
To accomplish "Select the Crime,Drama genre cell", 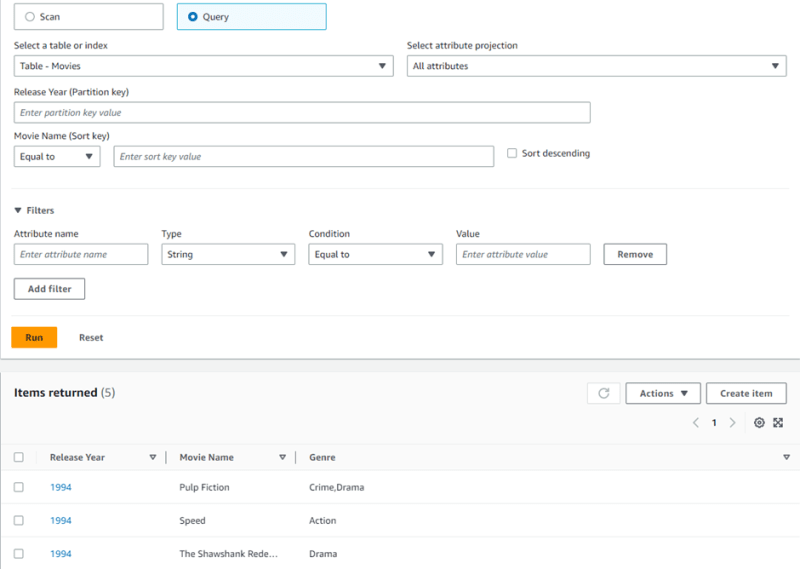I will [x=337, y=487].
